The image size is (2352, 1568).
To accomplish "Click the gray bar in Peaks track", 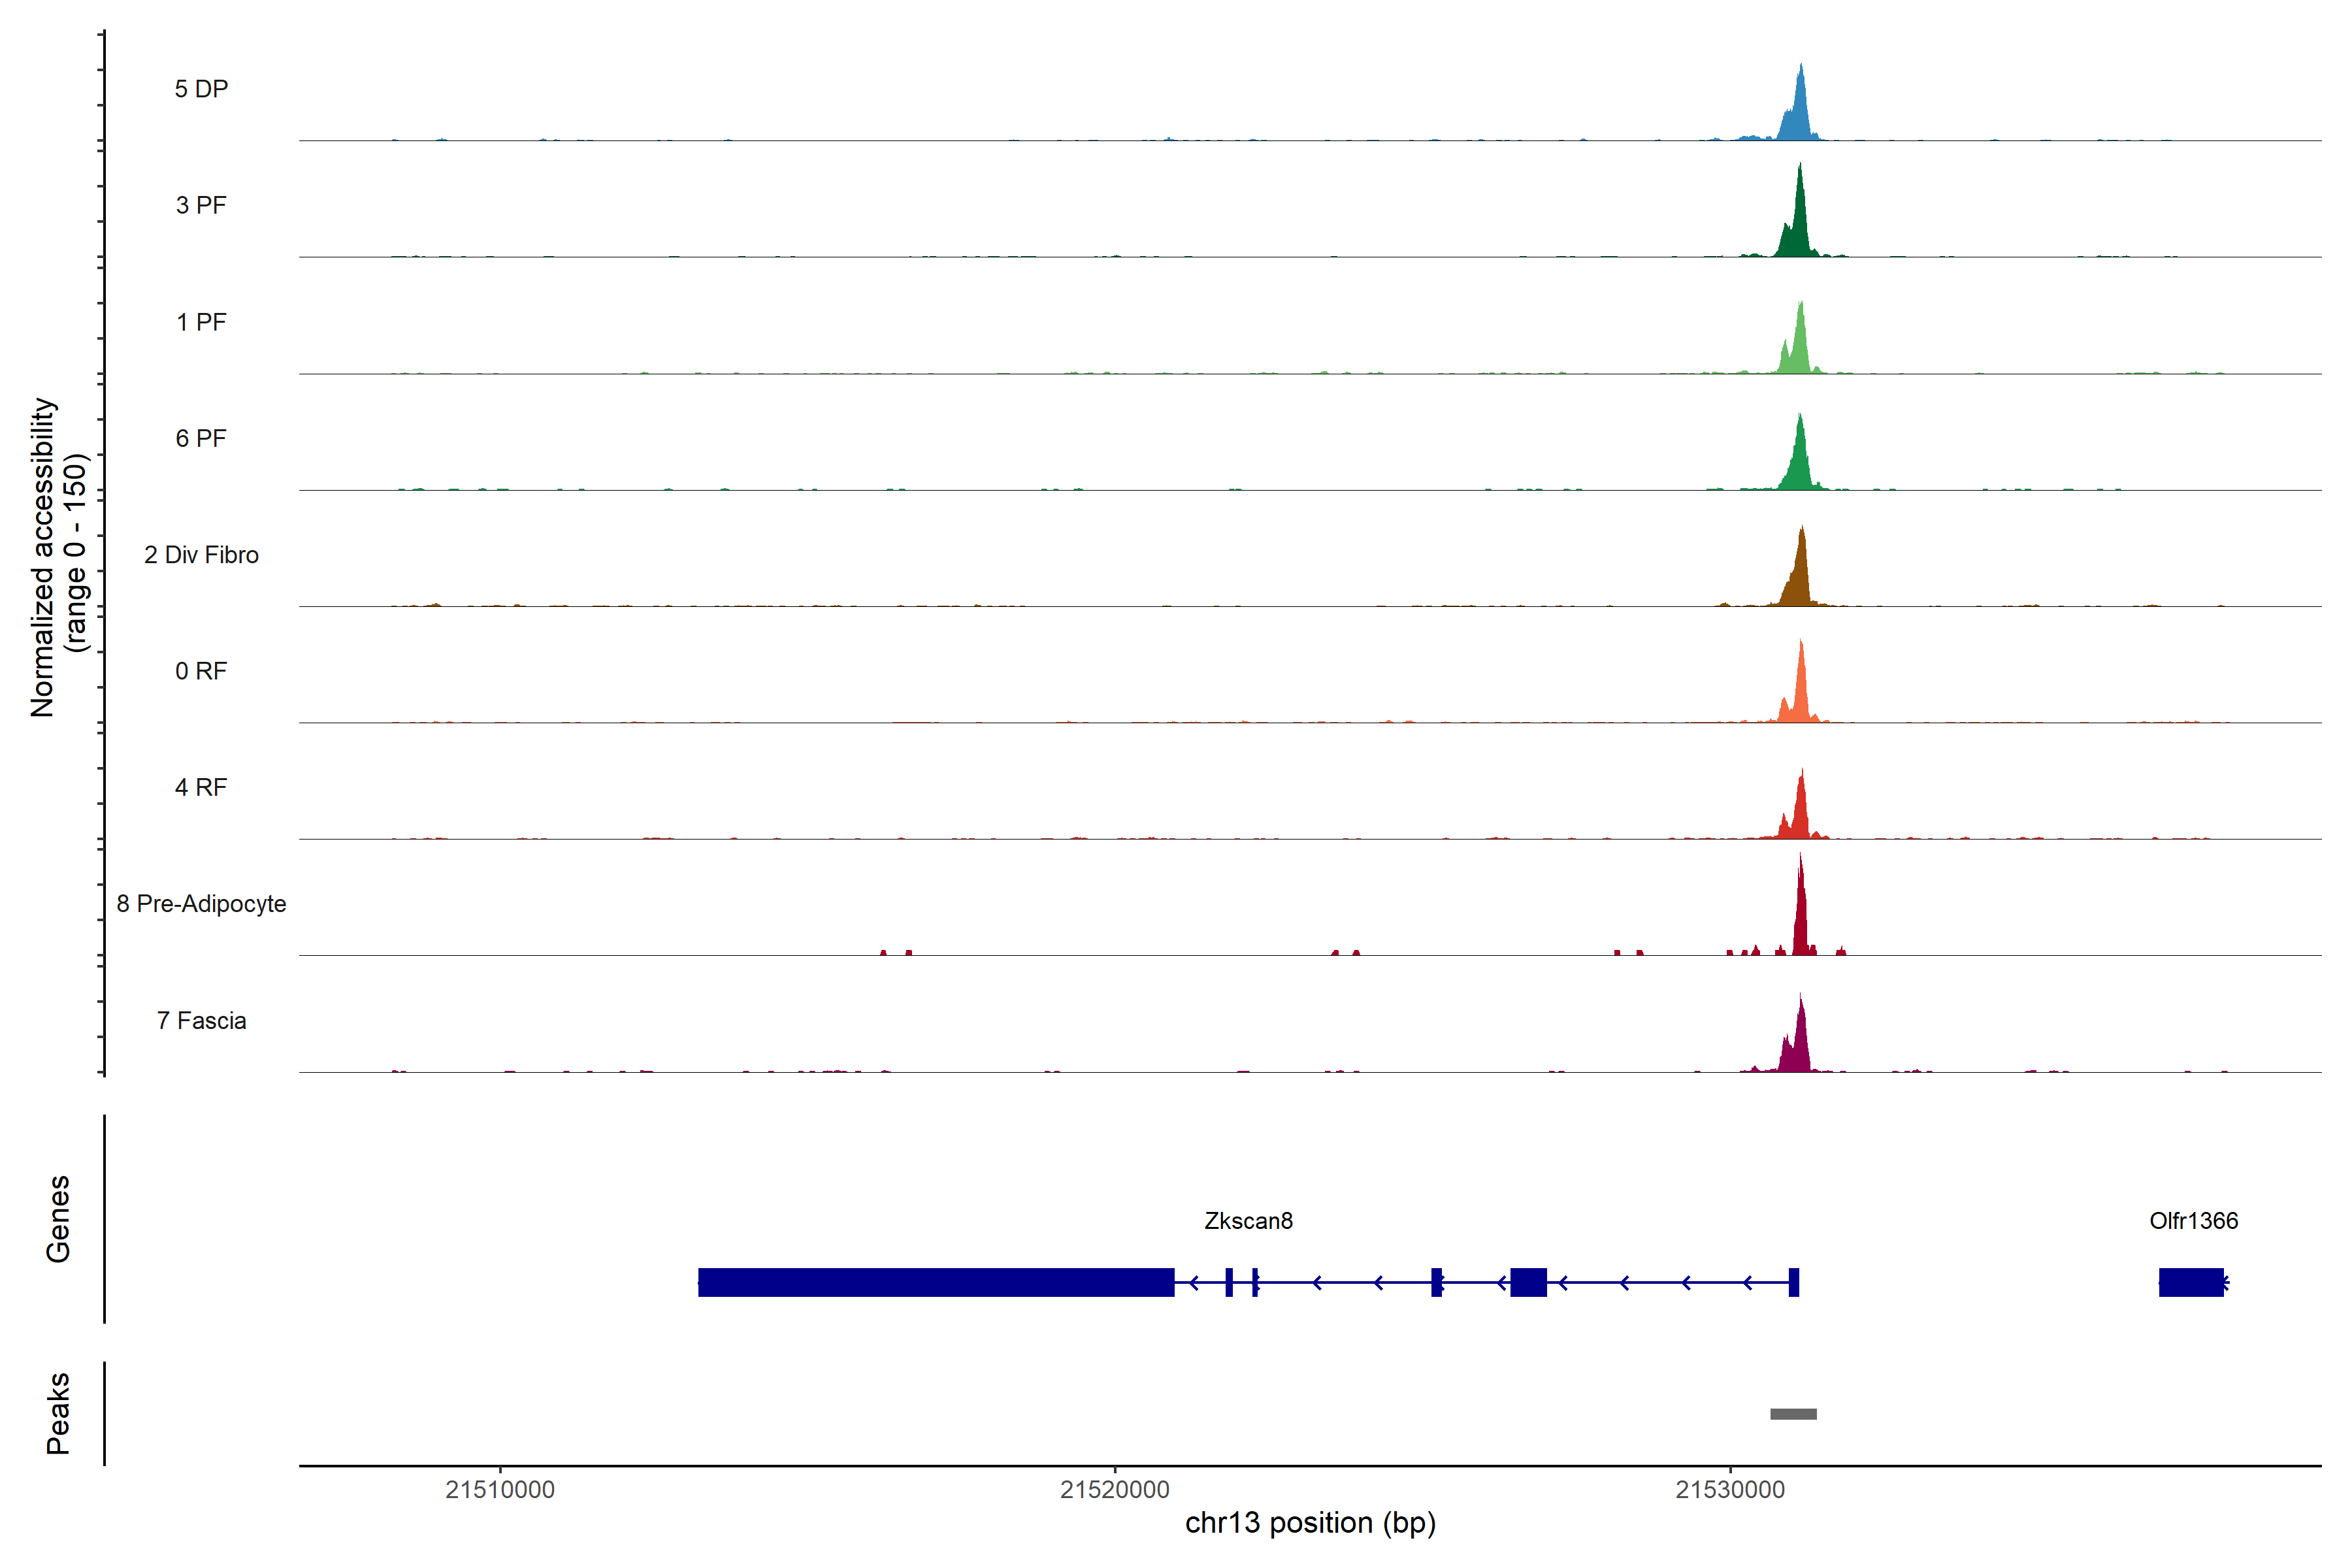I will tap(1793, 1414).
